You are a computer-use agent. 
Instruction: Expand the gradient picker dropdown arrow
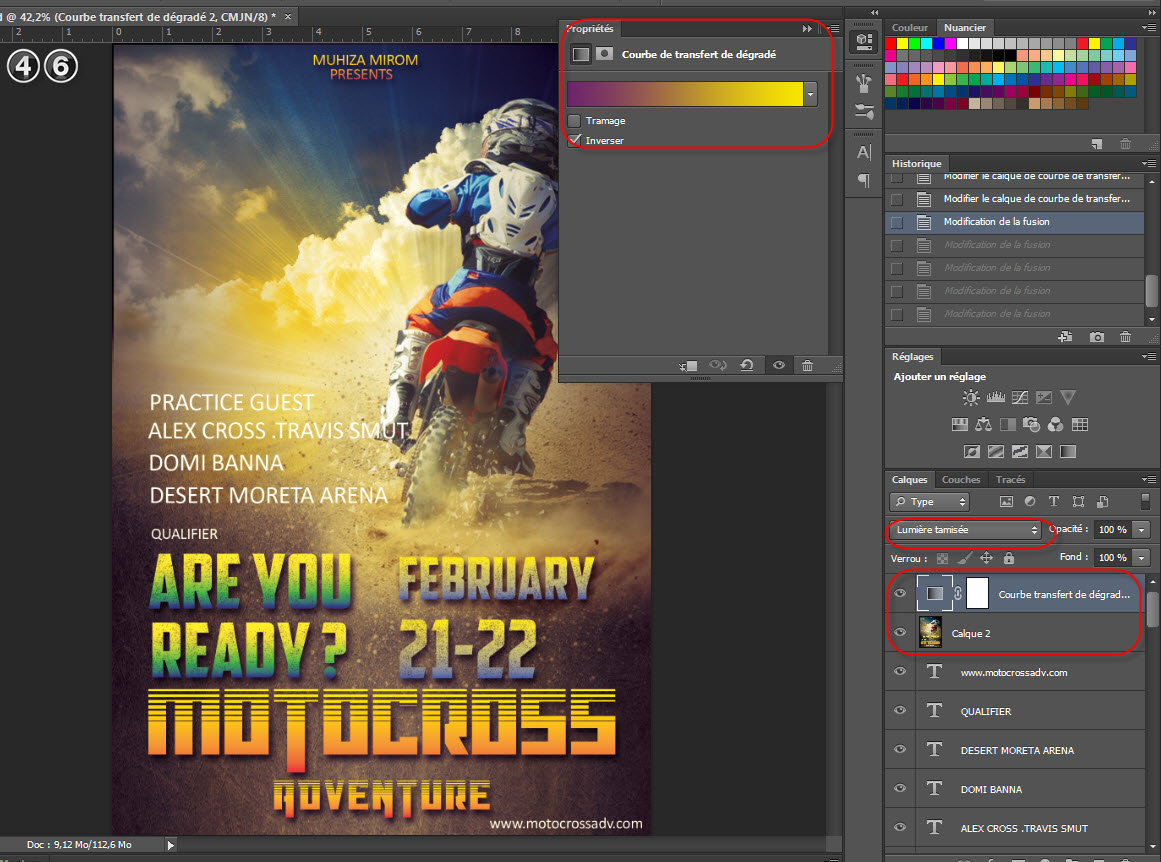[811, 94]
